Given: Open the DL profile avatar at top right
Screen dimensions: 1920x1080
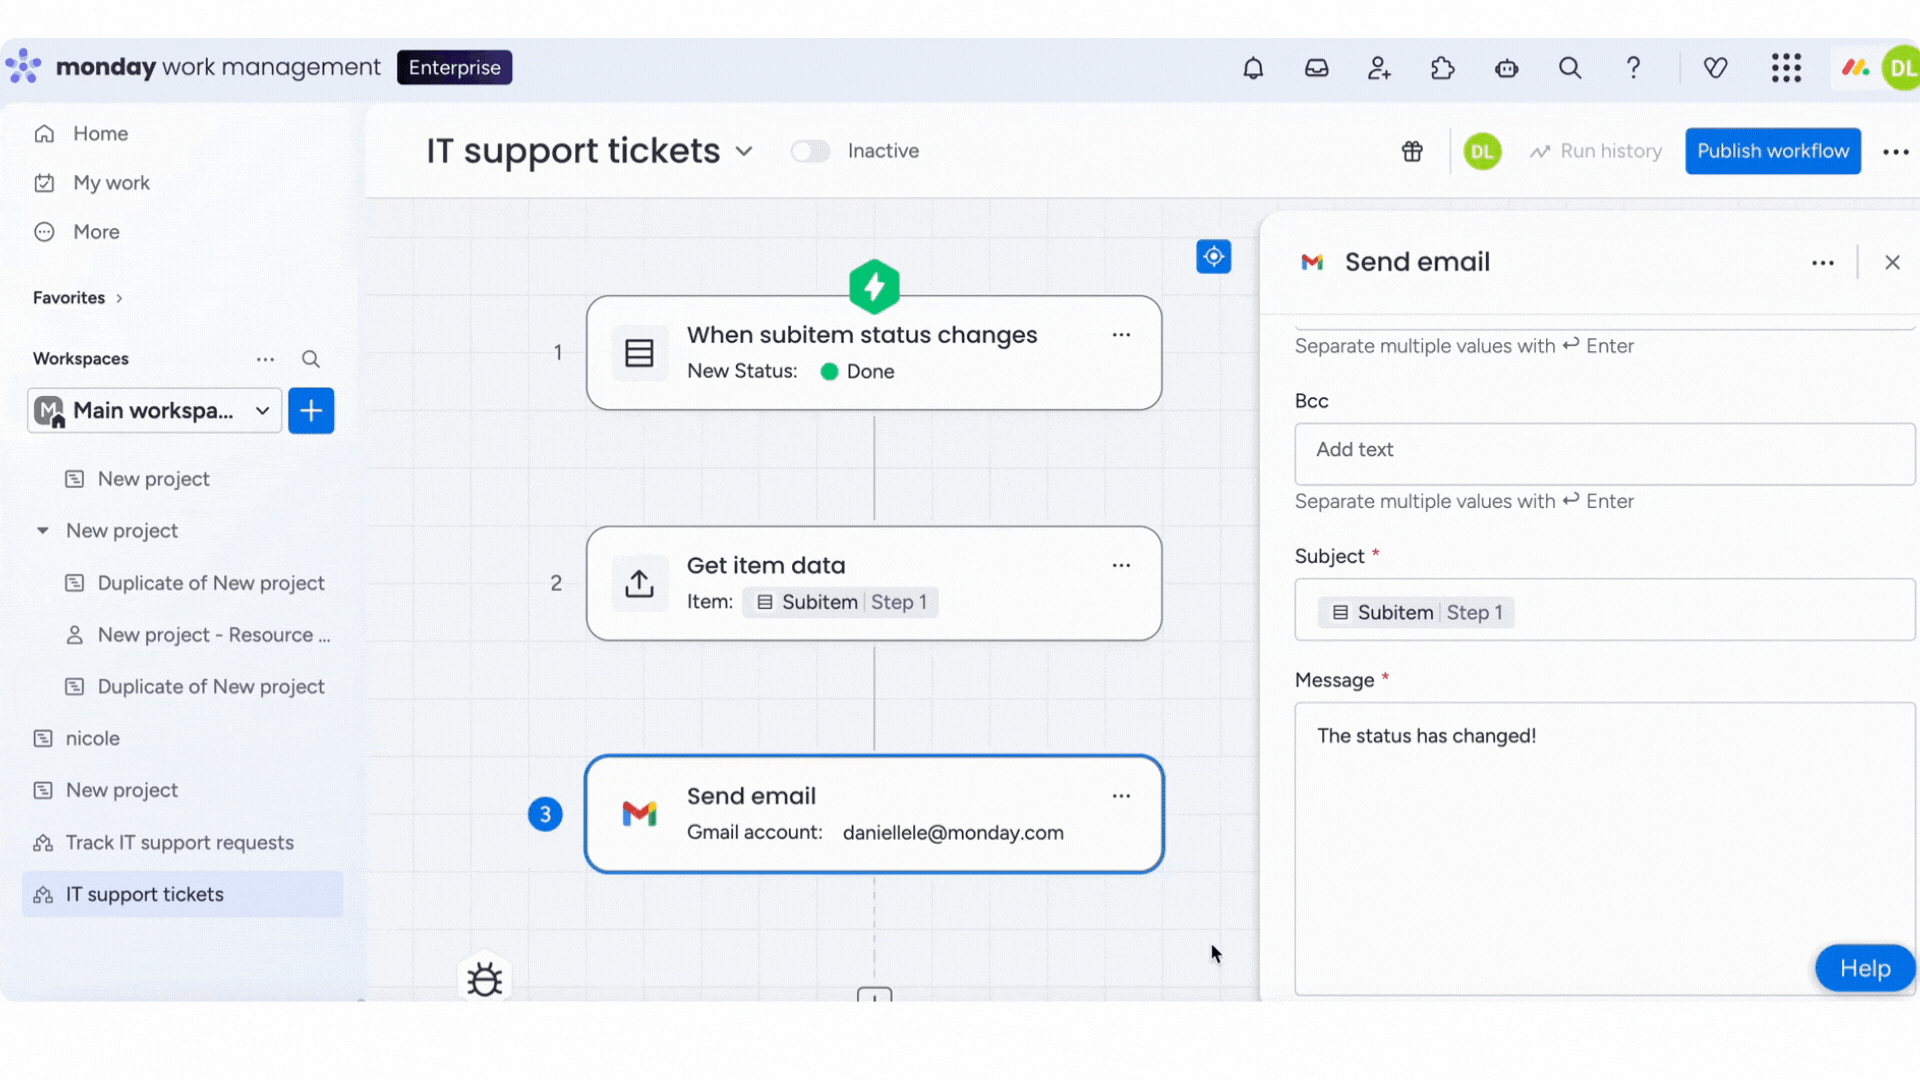Looking at the screenshot, I should [x=1901, y=68].
